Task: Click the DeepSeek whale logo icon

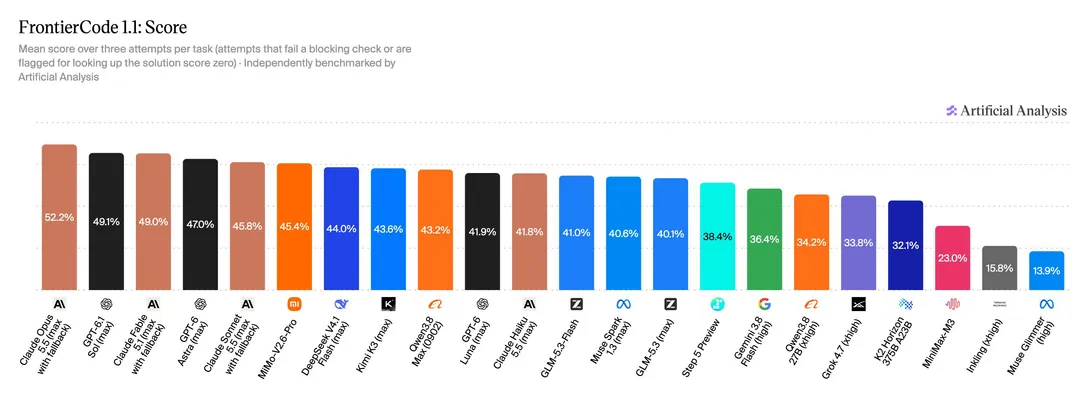Action: (341, 304)
